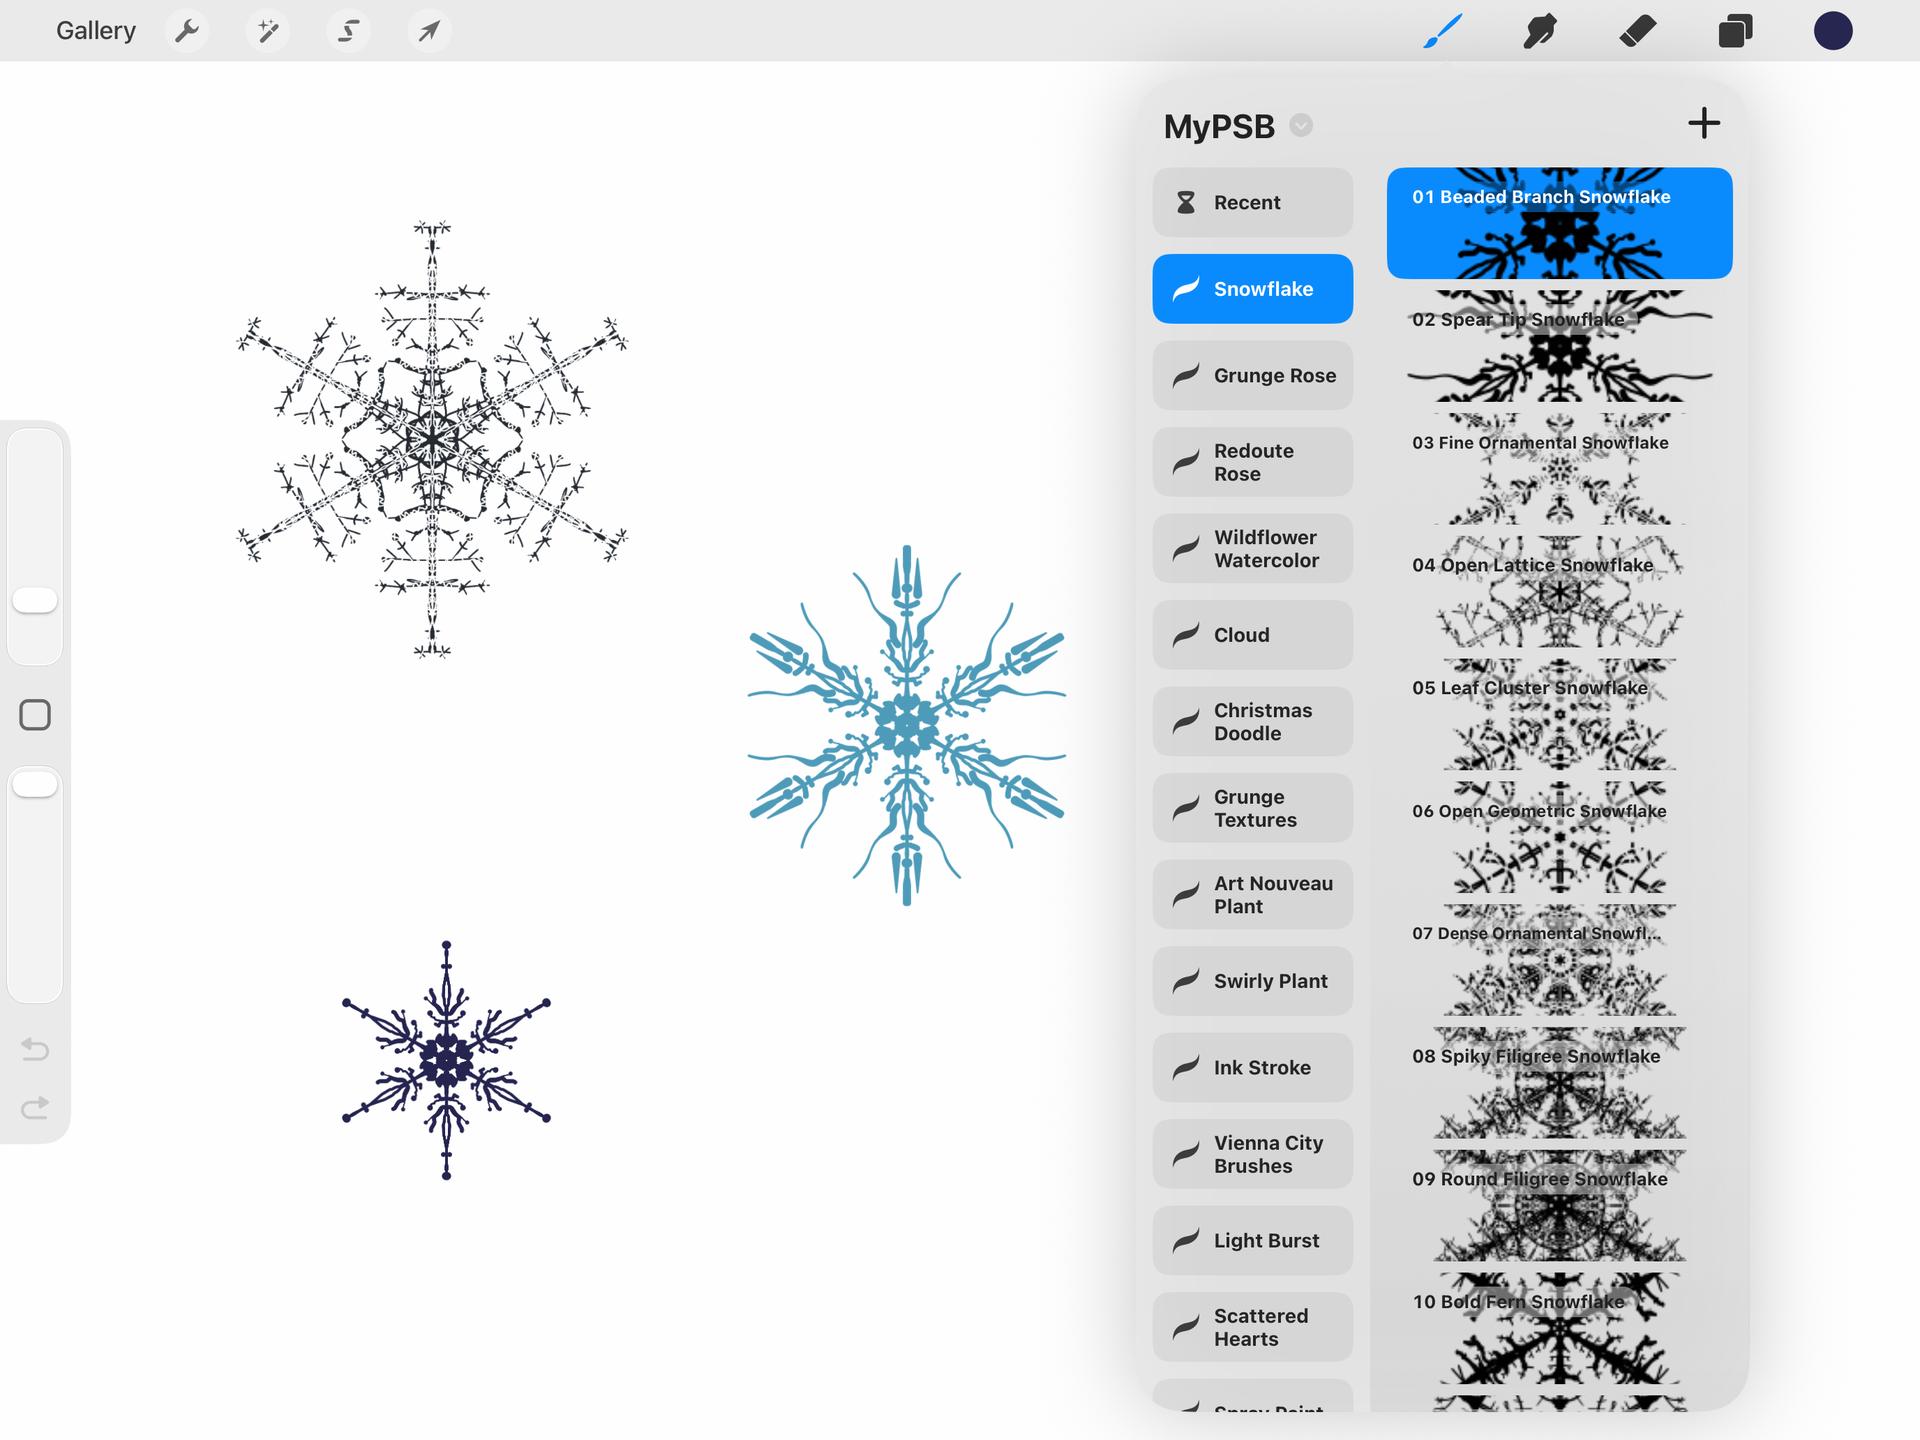Tap the square modify button on sidebar

pyautogui.click(x=35, y=715)
